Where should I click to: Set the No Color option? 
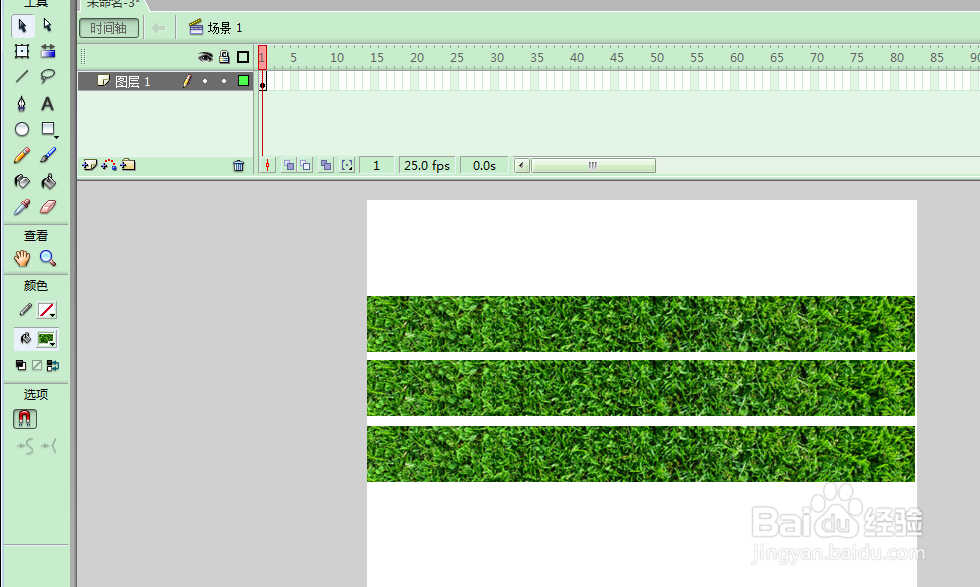[37, 366]
